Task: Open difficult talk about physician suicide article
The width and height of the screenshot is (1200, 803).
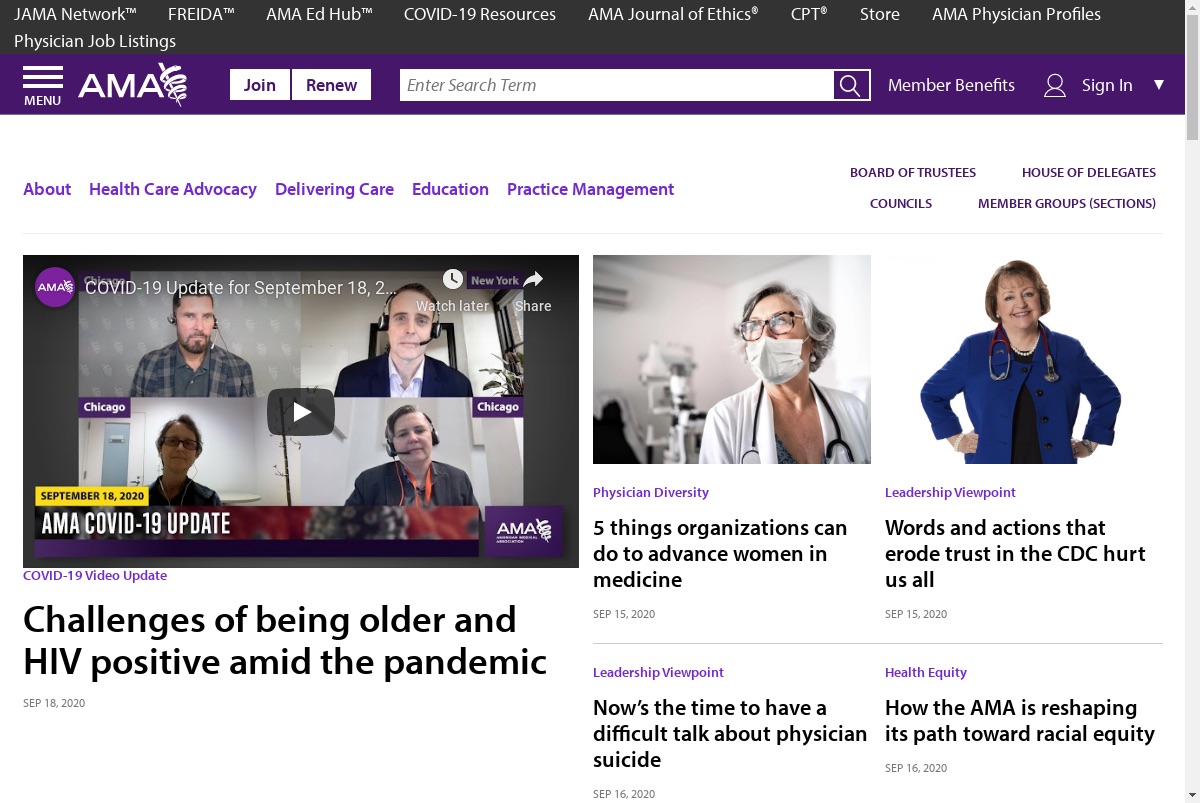Action: point(730,733)
